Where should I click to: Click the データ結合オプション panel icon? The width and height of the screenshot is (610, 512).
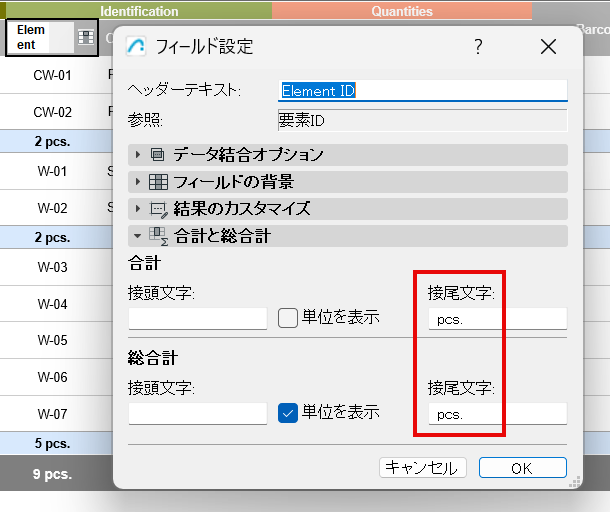158,154
